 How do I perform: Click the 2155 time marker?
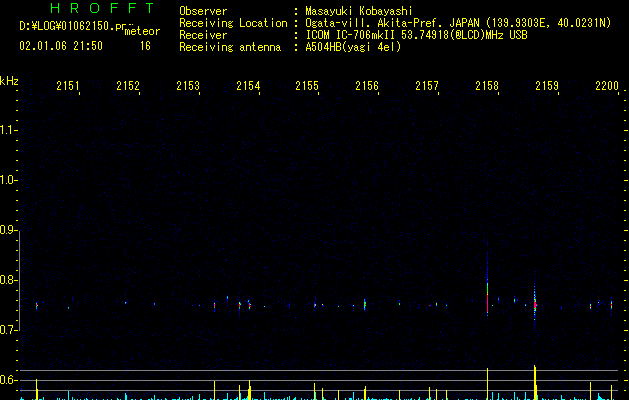tap(307, 85)
